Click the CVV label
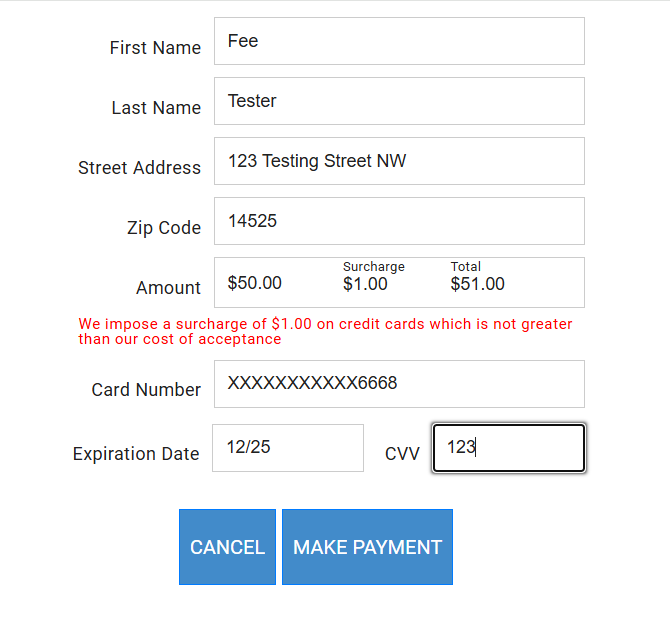This screenshot has width=670, height=617. [x=402, y=454]
